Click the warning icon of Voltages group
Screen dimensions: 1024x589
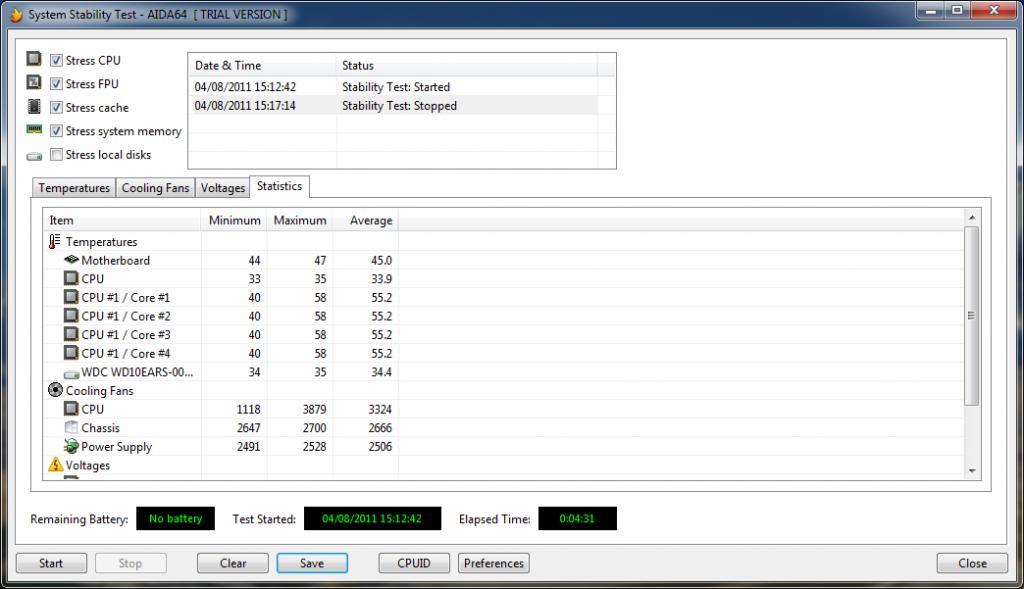point(56,464)
